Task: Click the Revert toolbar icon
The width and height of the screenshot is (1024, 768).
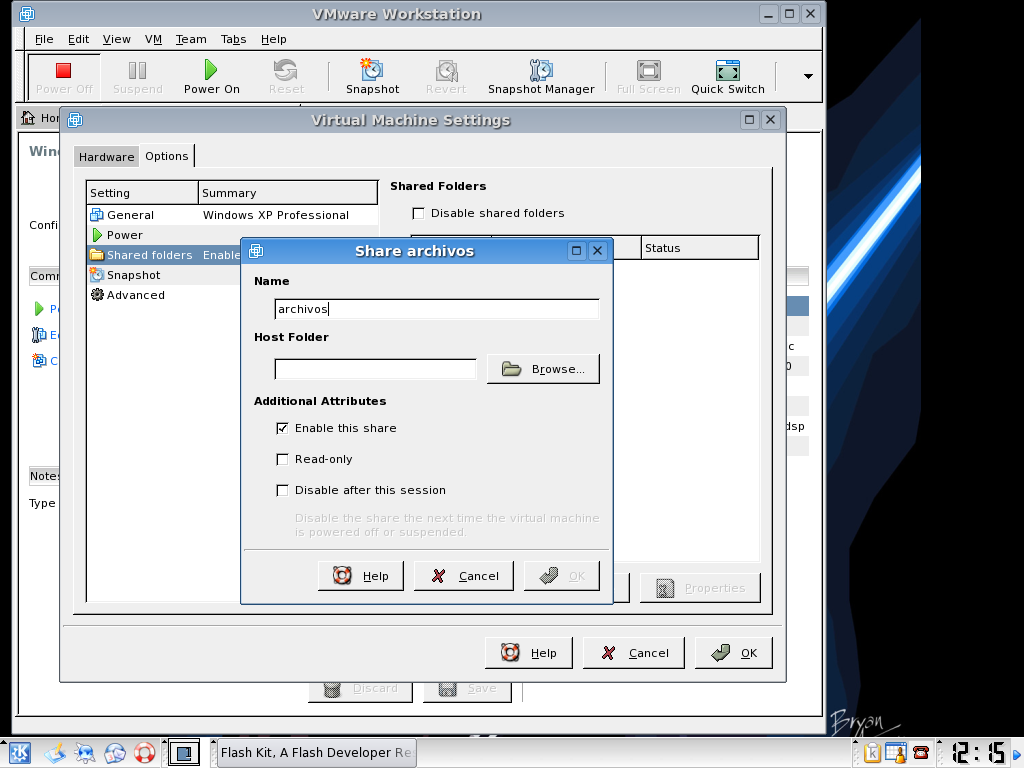Action: [446, 77]
